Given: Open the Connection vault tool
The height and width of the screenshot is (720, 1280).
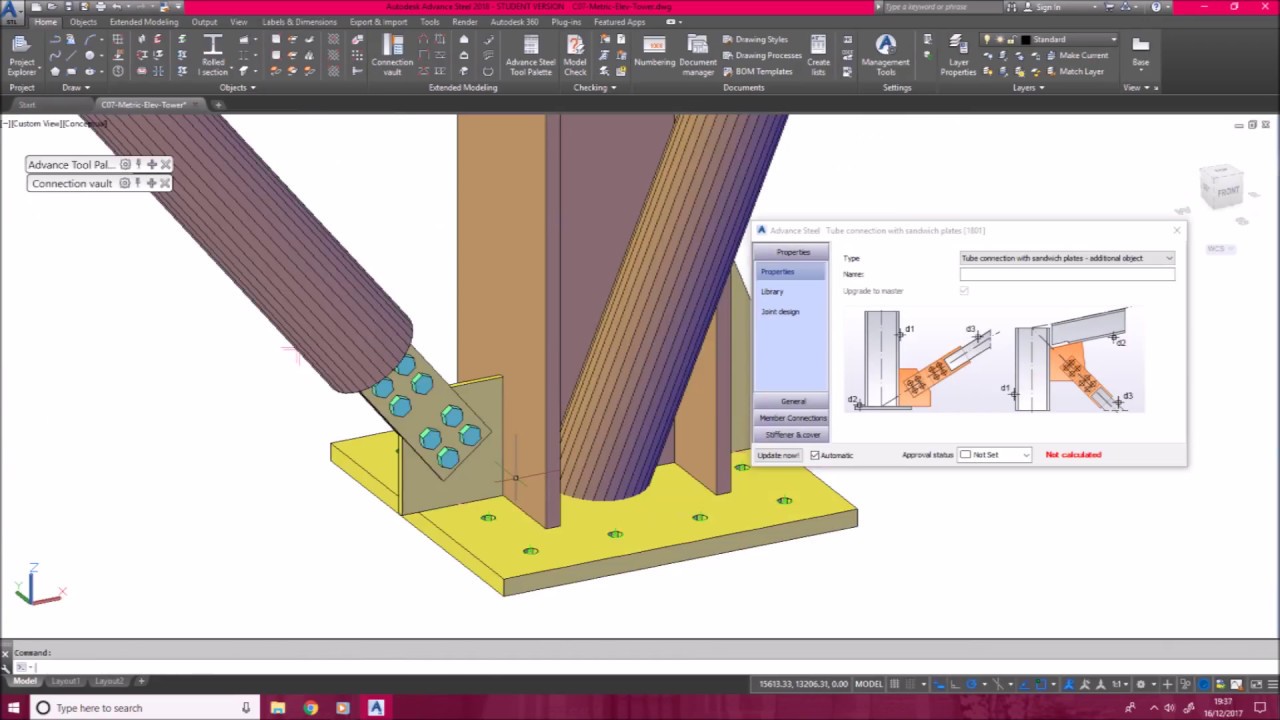Looking at the screenshot, I should (x=392, y=53).
